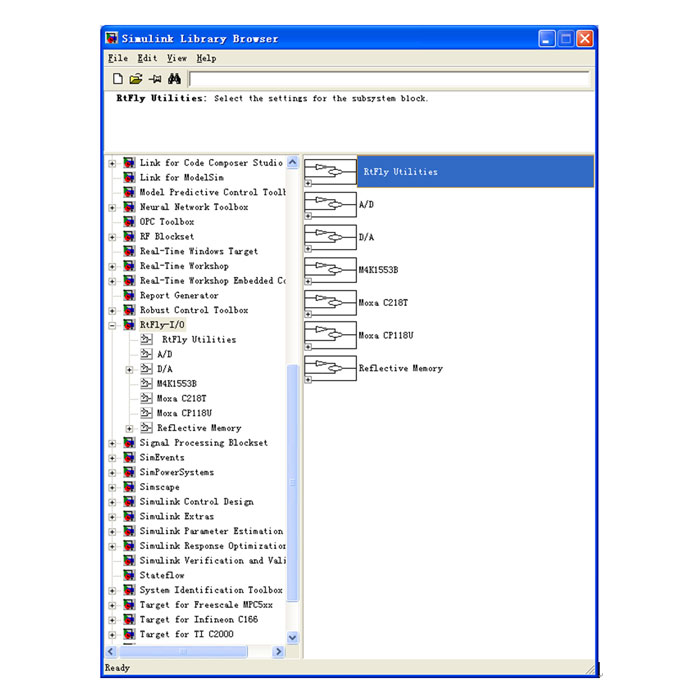
Task: Maximize the Simulink Library Browser window
Action: coord(566,39)
